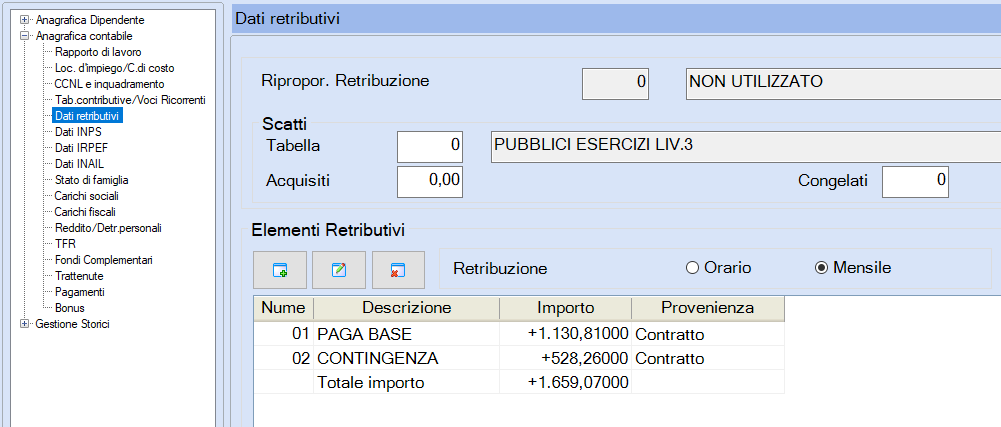Click the add retributive element icon
This screenshot has width=1001, height=427.
coord(280,270)
